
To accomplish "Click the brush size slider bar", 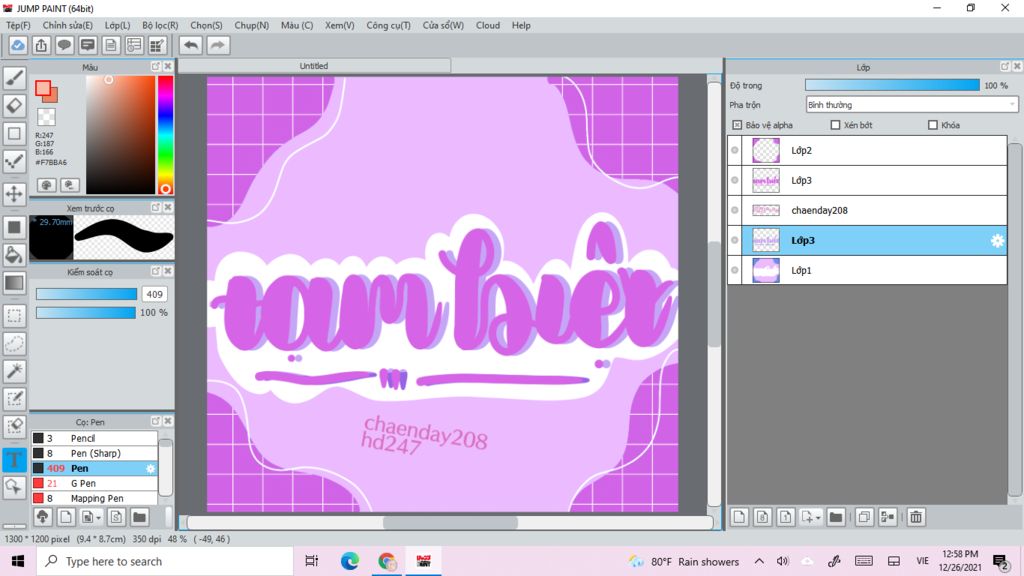I will 86,295.
